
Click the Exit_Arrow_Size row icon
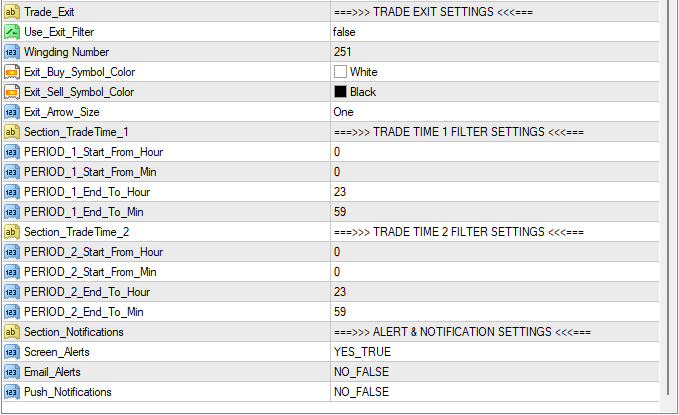pos(11,111)
